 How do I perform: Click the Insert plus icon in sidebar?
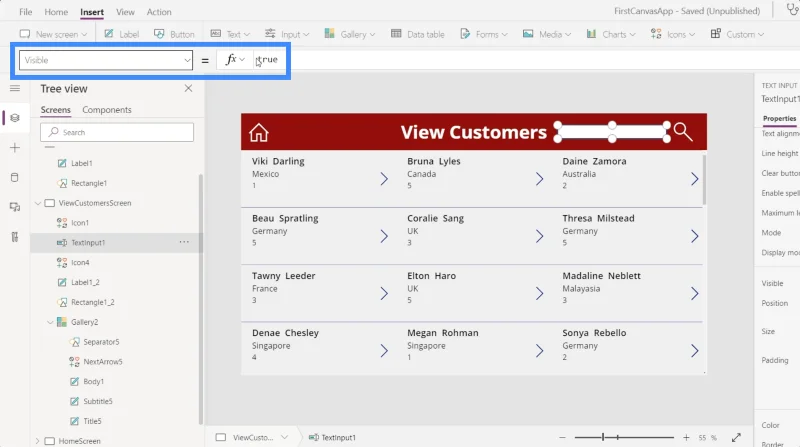pos(15,147)
